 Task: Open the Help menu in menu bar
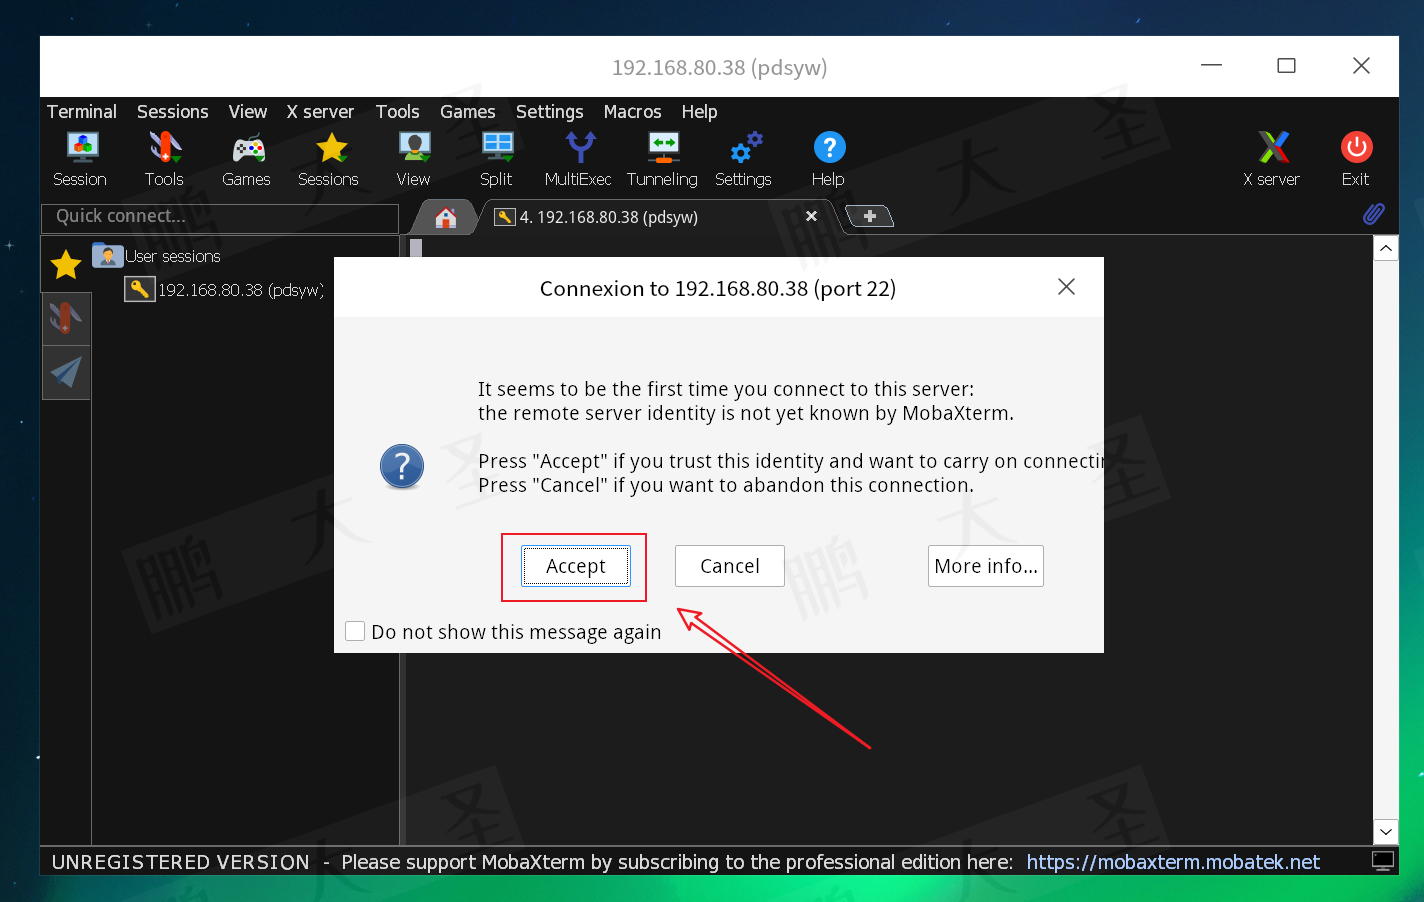coord(700,112)
